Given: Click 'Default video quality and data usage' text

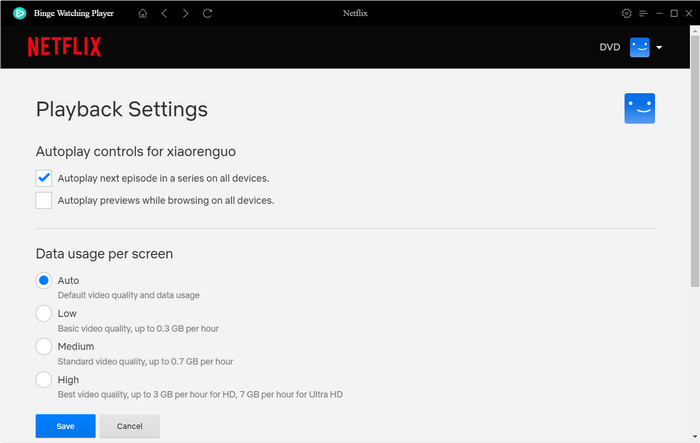Looking at the screenshot, I should 129,295.
